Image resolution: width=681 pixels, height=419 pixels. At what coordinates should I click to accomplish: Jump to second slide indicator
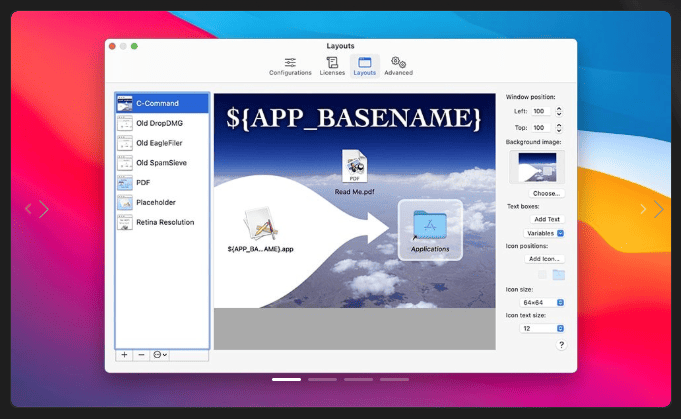322,379
